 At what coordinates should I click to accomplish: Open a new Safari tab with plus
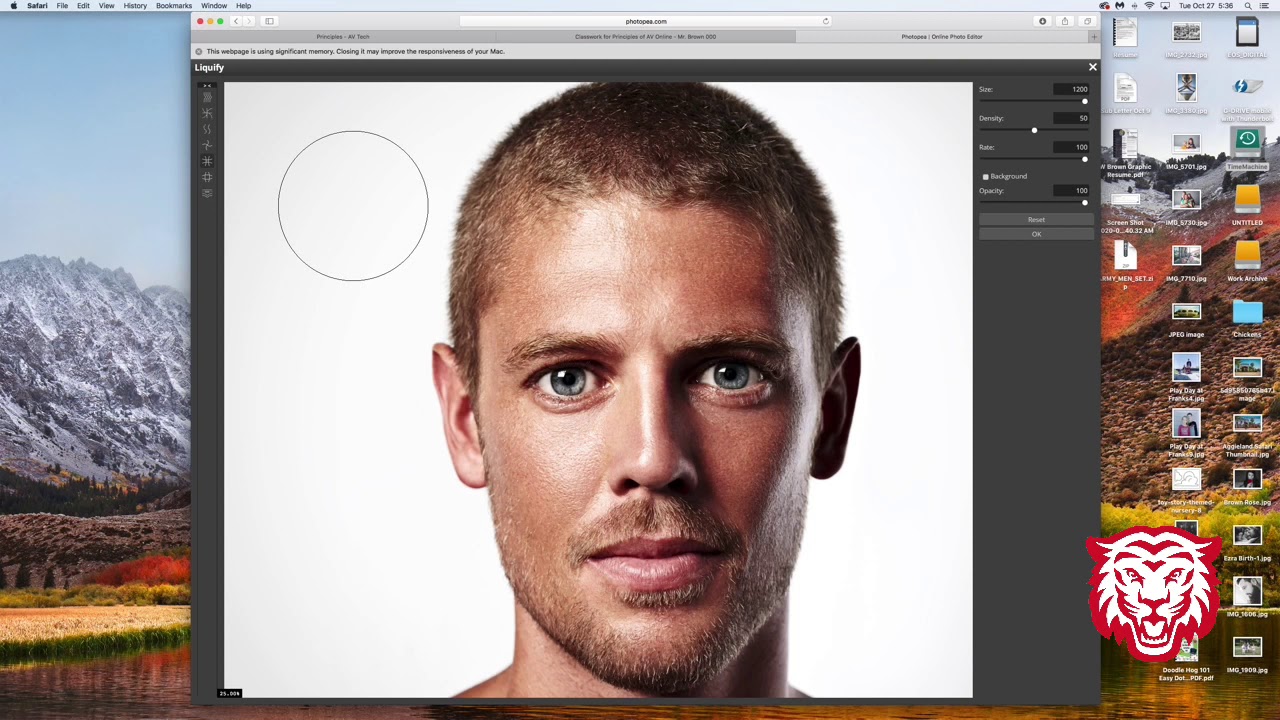pos(1094,36)
